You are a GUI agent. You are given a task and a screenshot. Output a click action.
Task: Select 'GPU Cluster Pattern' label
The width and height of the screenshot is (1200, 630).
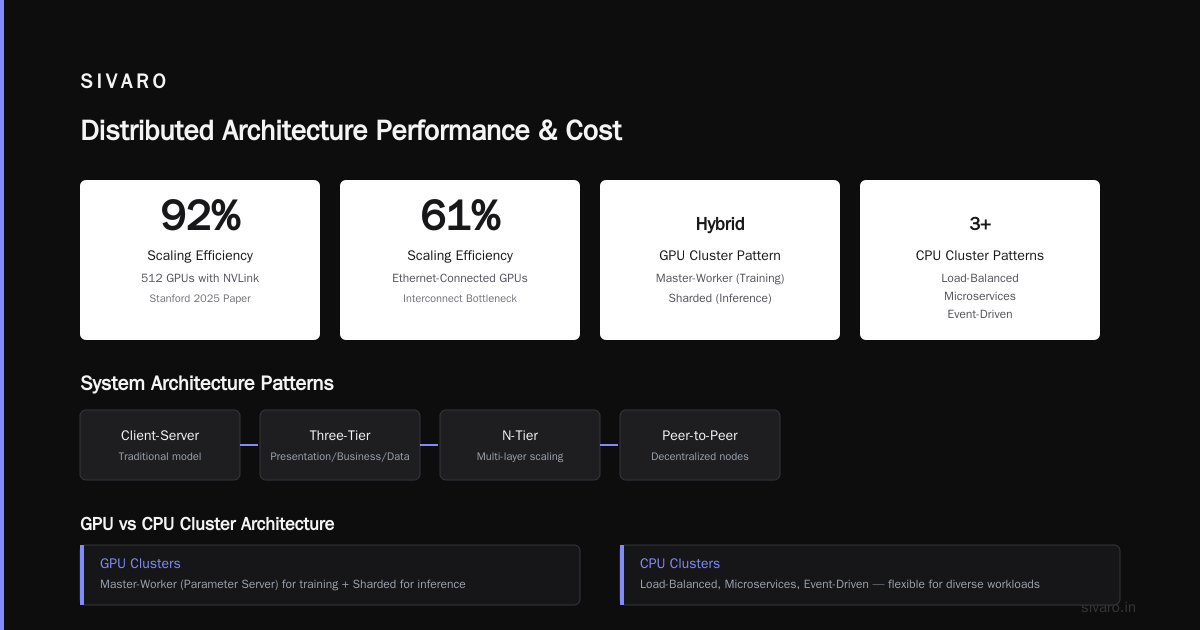[720, 255]
